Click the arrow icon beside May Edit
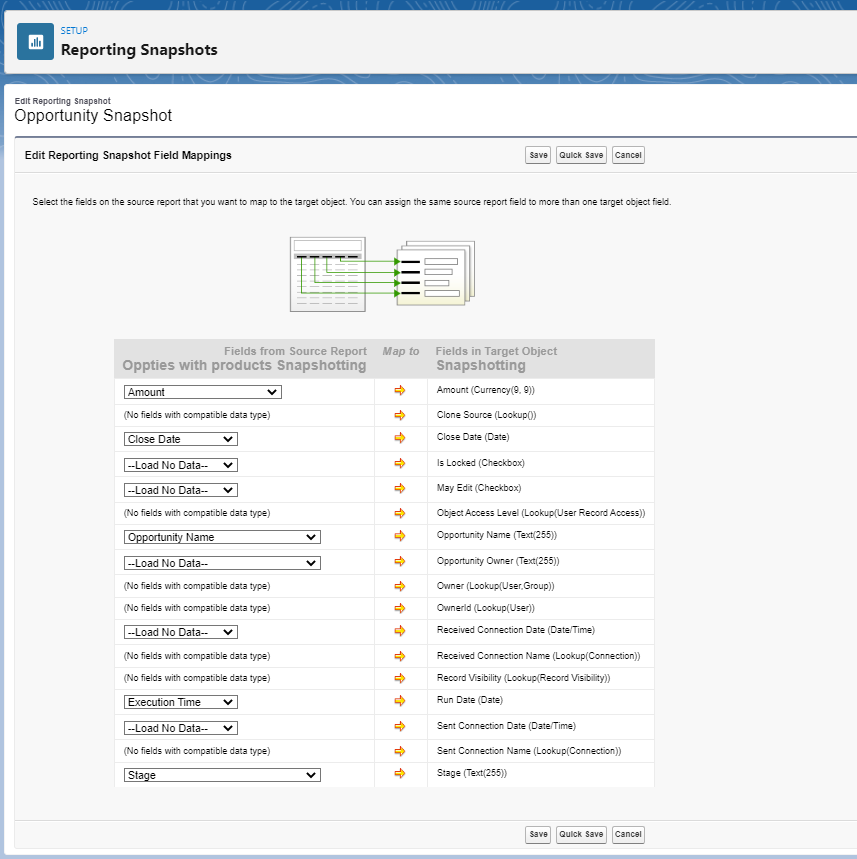This screenshot has width=857, height=859. [400, 488]
